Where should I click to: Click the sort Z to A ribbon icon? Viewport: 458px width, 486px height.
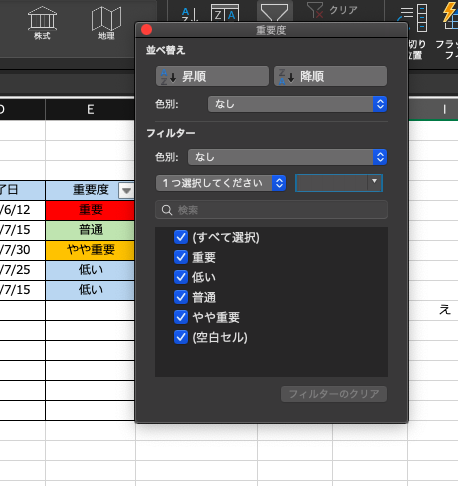pyautogui.click(x=225, y=13)
